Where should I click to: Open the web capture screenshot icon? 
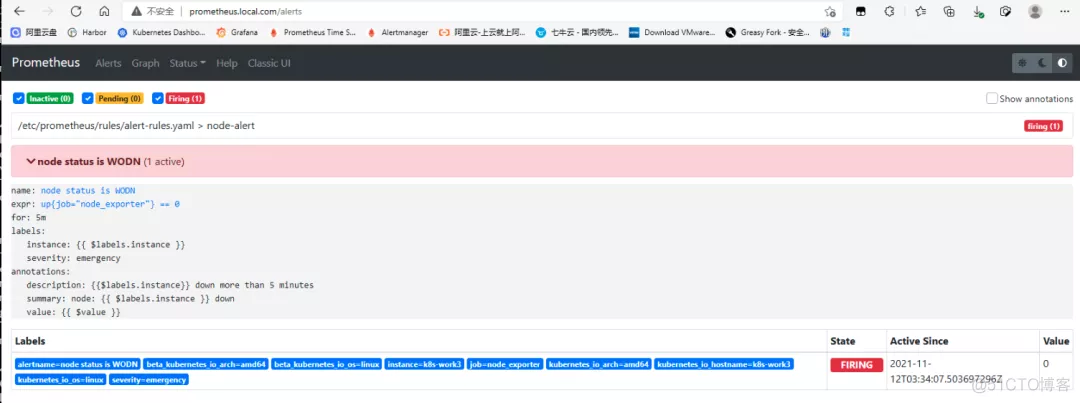click(x=1006, y=11)
